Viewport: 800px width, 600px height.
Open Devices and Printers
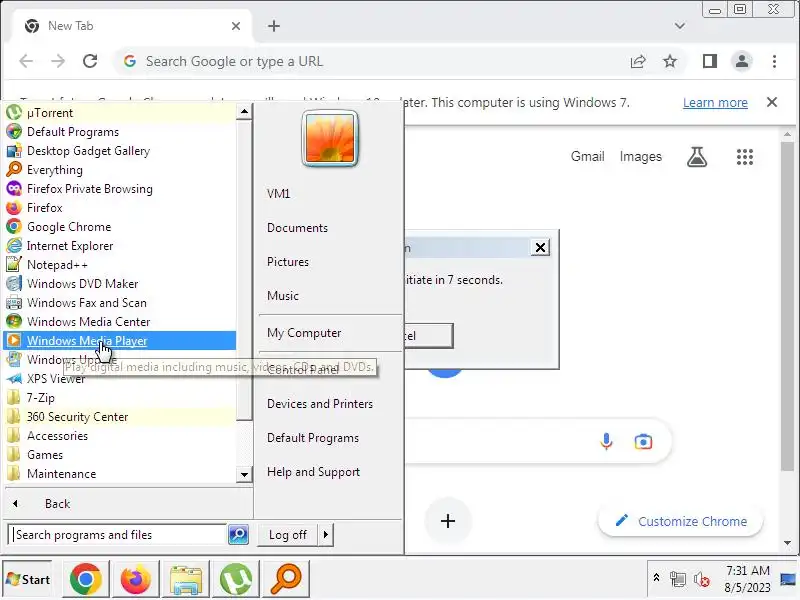320,404
